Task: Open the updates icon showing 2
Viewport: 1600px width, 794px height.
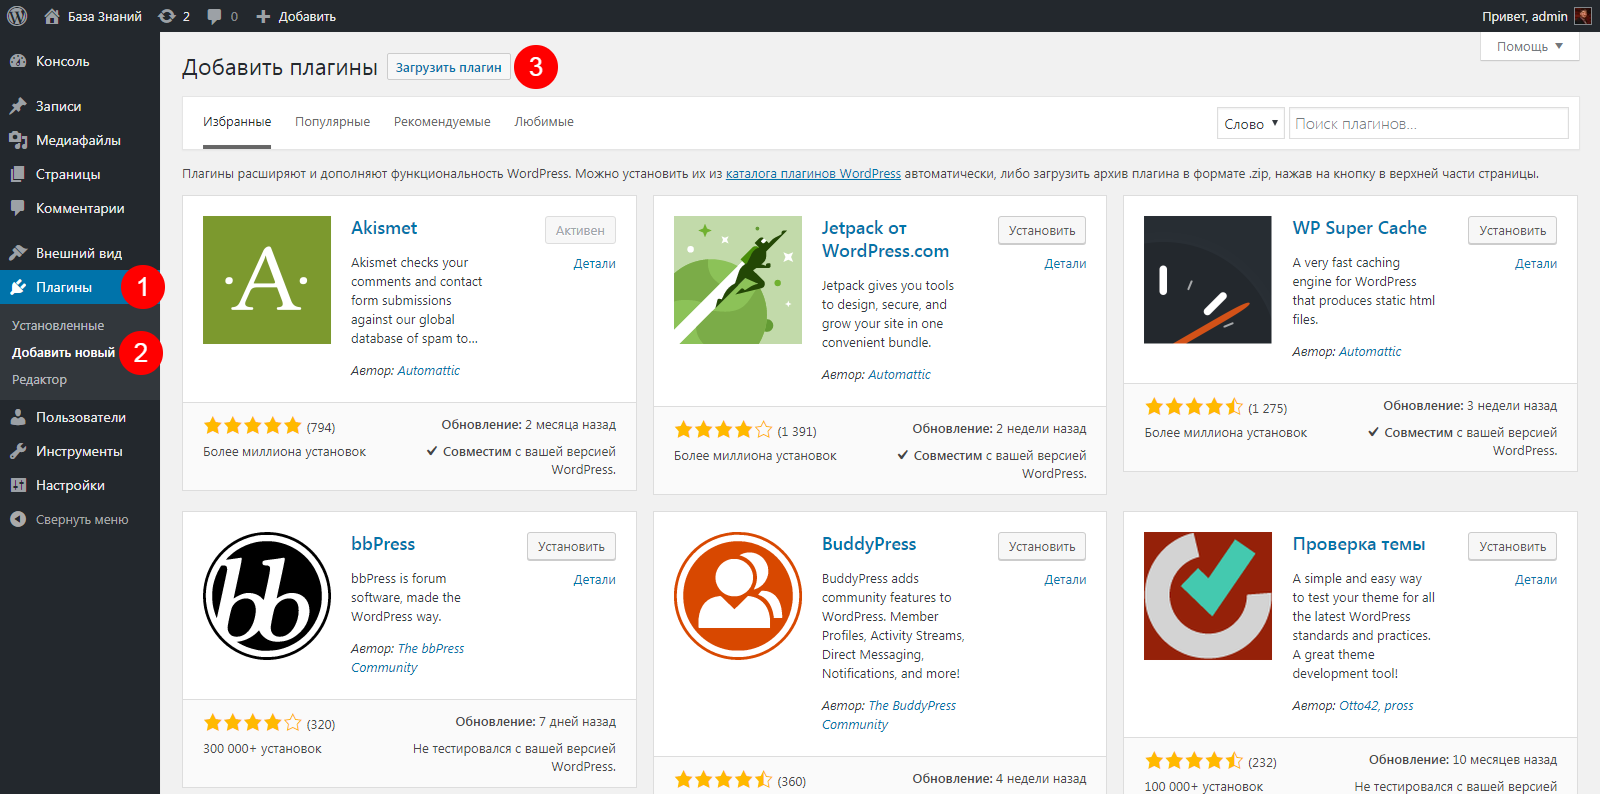Action: click(167, 16)
